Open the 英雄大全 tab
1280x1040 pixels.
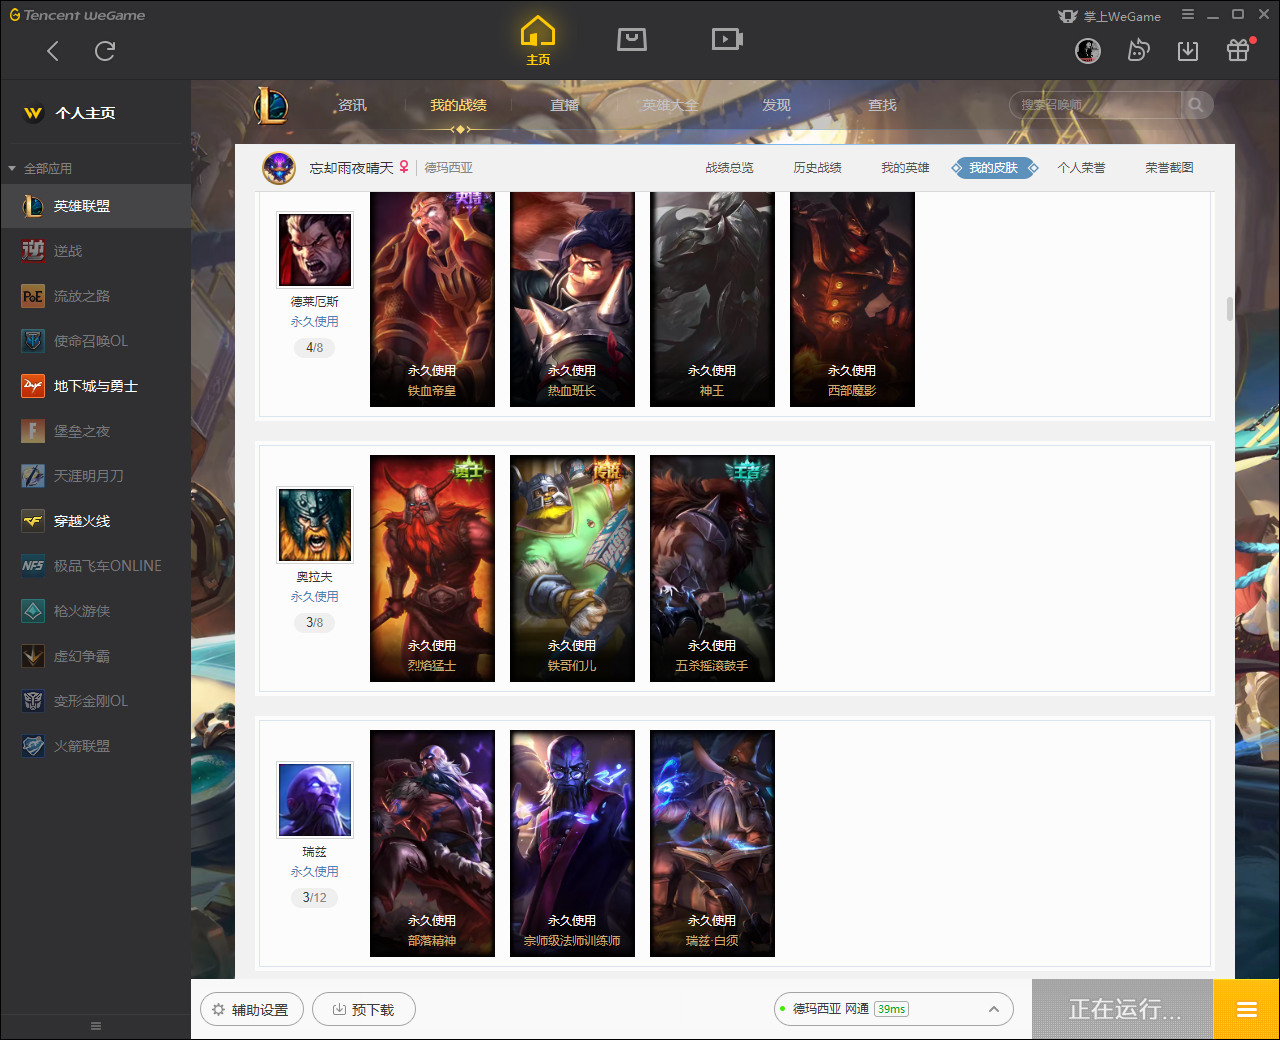pos(670,105)
